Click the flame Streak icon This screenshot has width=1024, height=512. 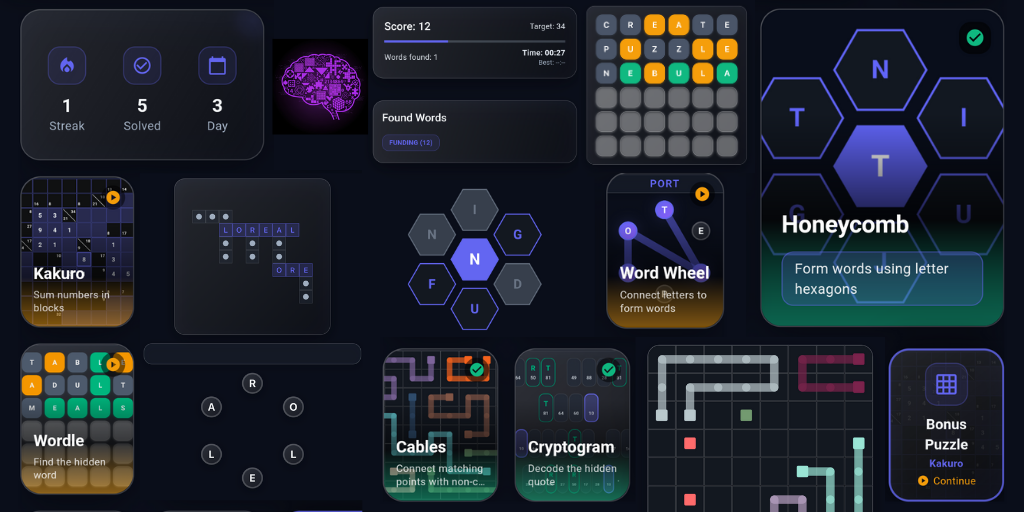click(67, 65)
